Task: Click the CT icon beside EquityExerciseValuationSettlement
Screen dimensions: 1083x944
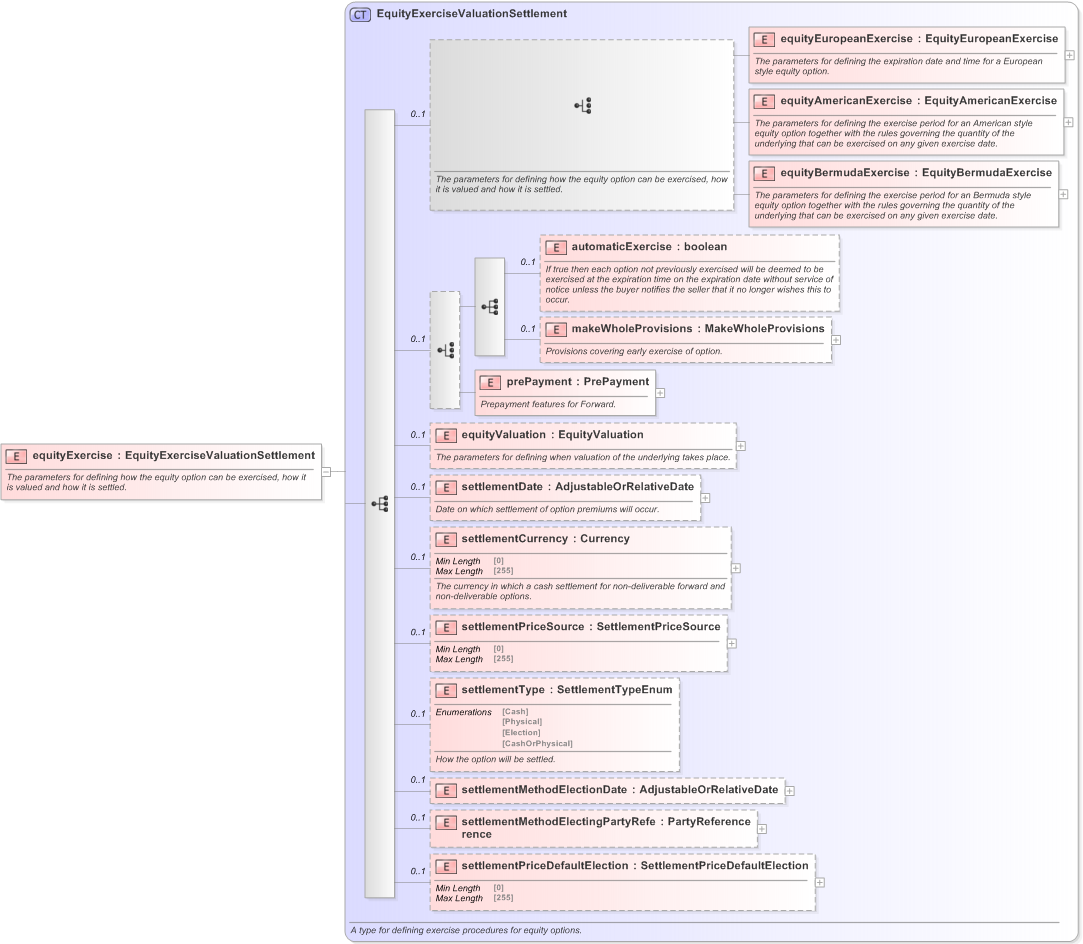Action: [361, 15]
